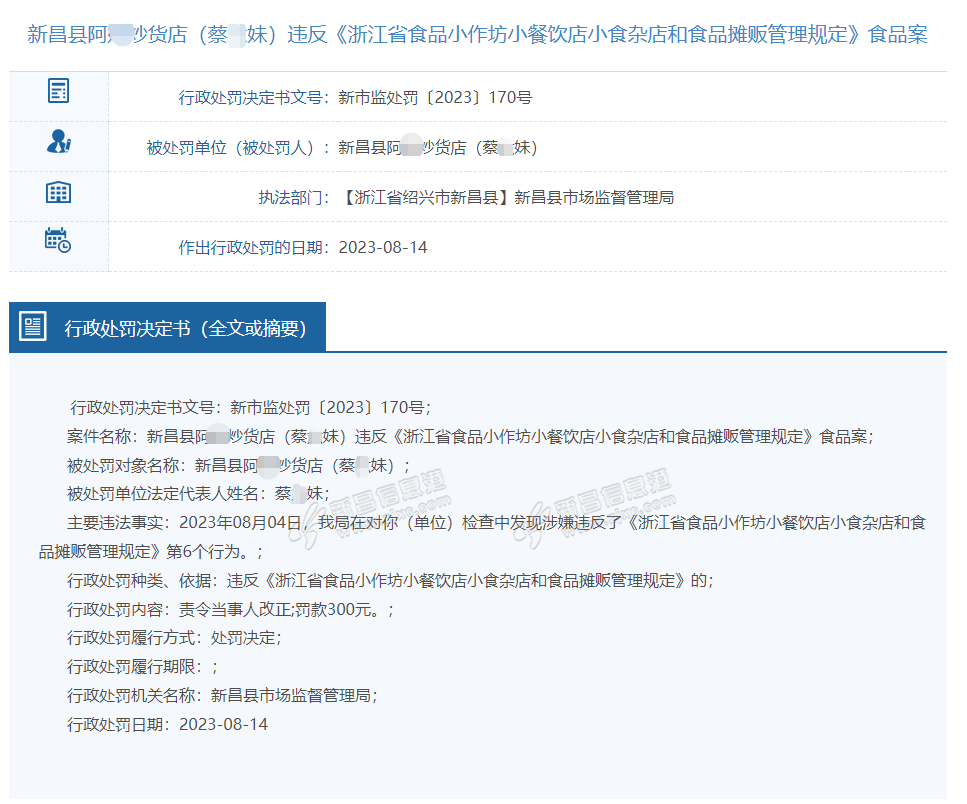Click the 行政处罚日期 line at the bottom
The width and height of the screenshot is (967, 804).
coord(167,724)
